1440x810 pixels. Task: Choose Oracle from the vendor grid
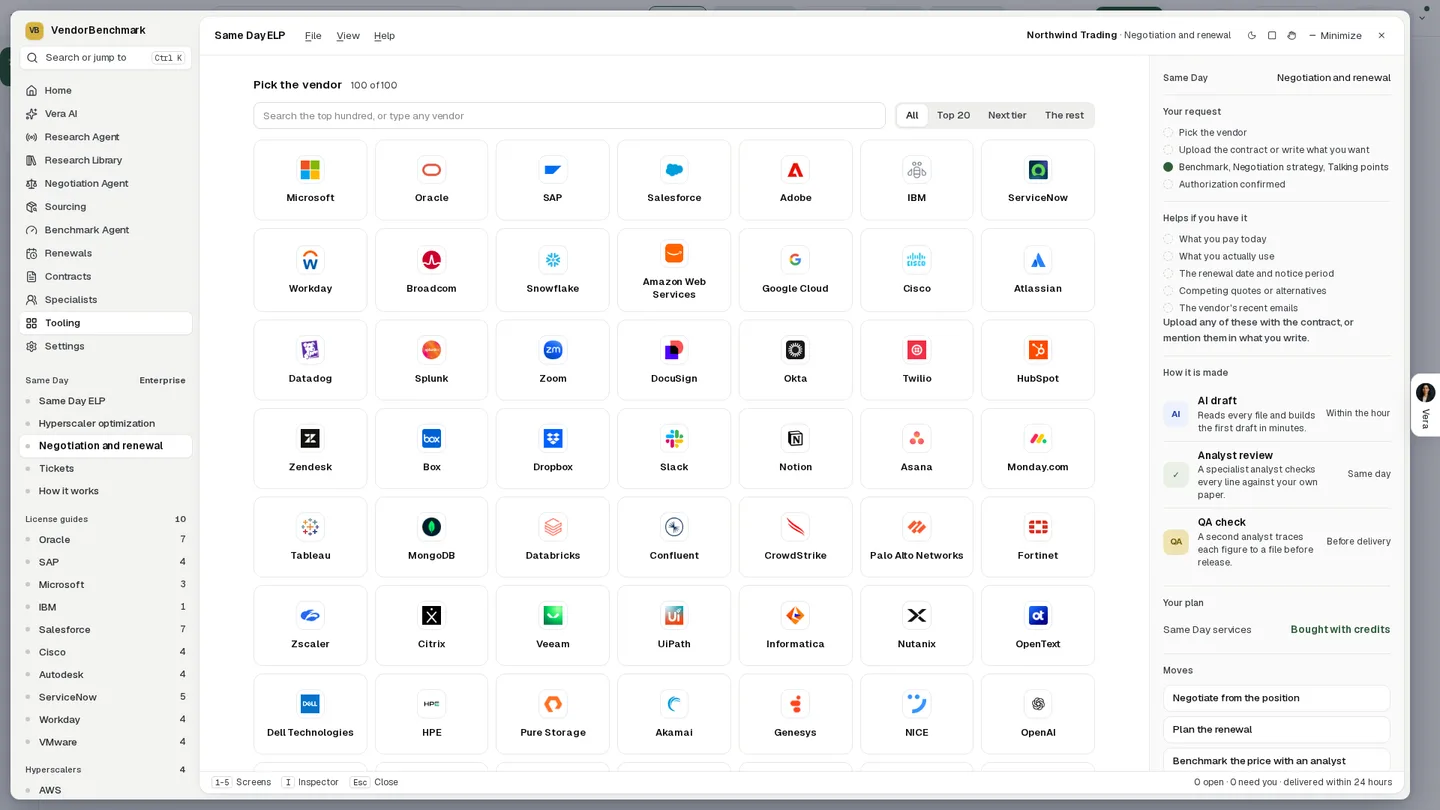coord(431,180)
